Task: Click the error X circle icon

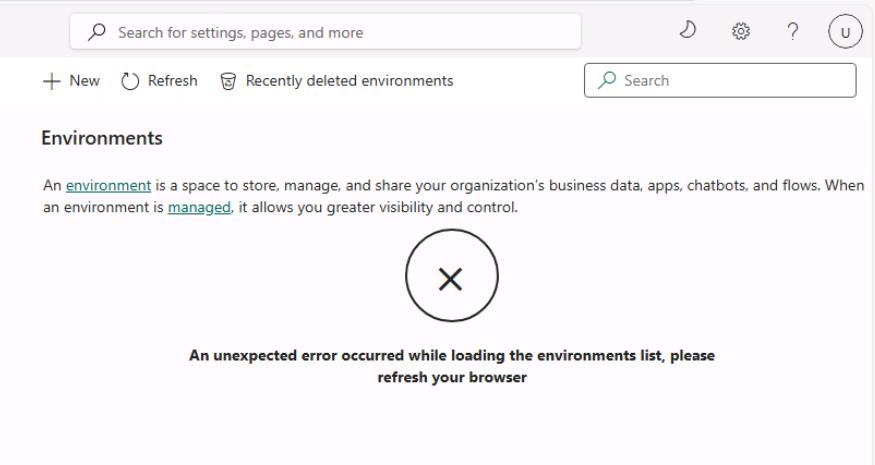Action: pyautogui.click(x=451, y=276)
